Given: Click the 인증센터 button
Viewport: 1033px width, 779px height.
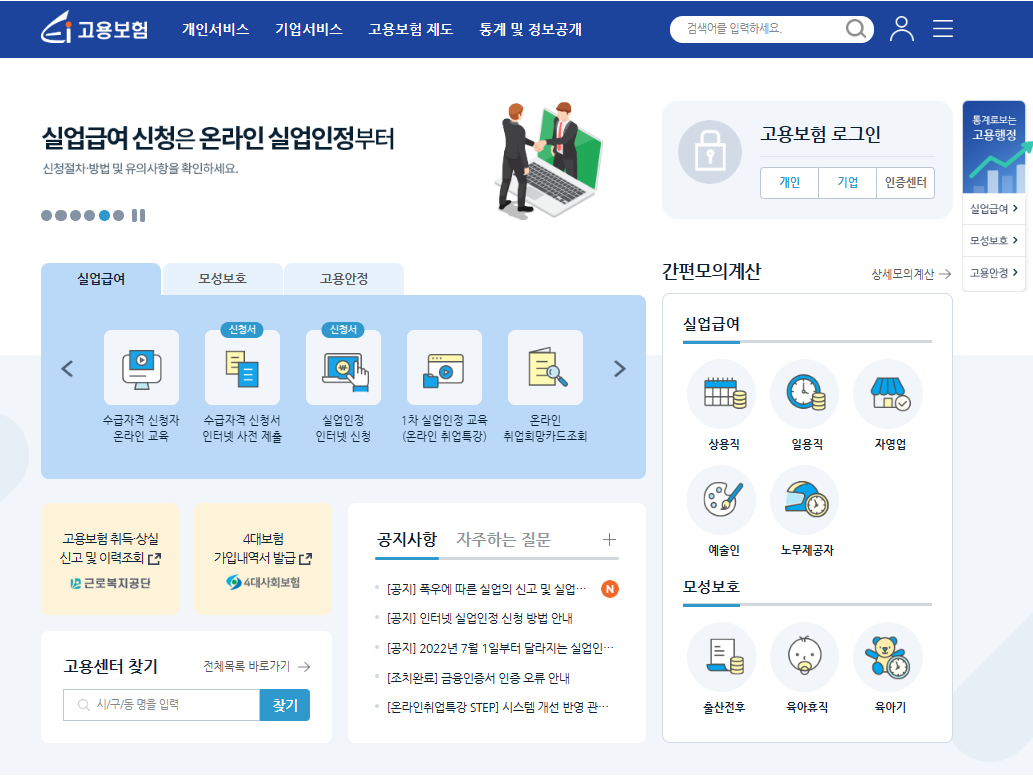Looking at the screenshot, I should pyautogui.click(x=905, y=183).
